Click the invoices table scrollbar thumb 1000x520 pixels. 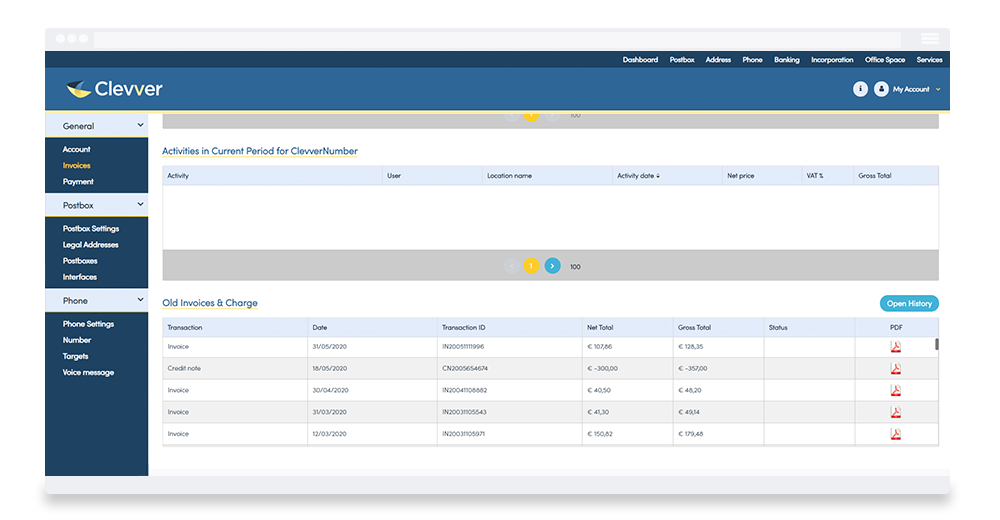click(936, 344)
